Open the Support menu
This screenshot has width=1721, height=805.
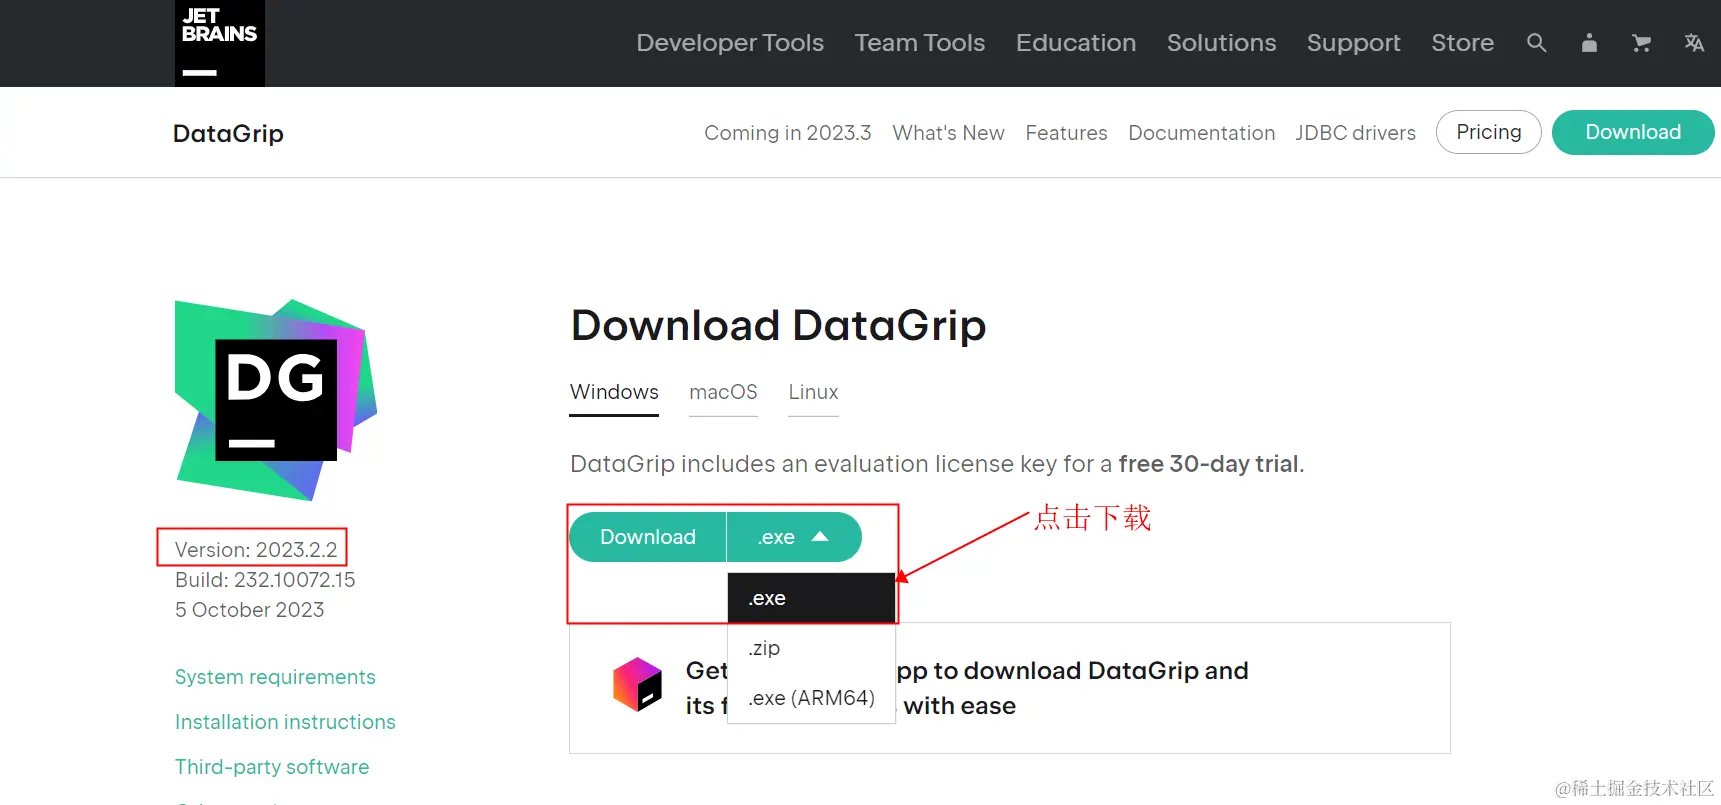(1354, 43)
